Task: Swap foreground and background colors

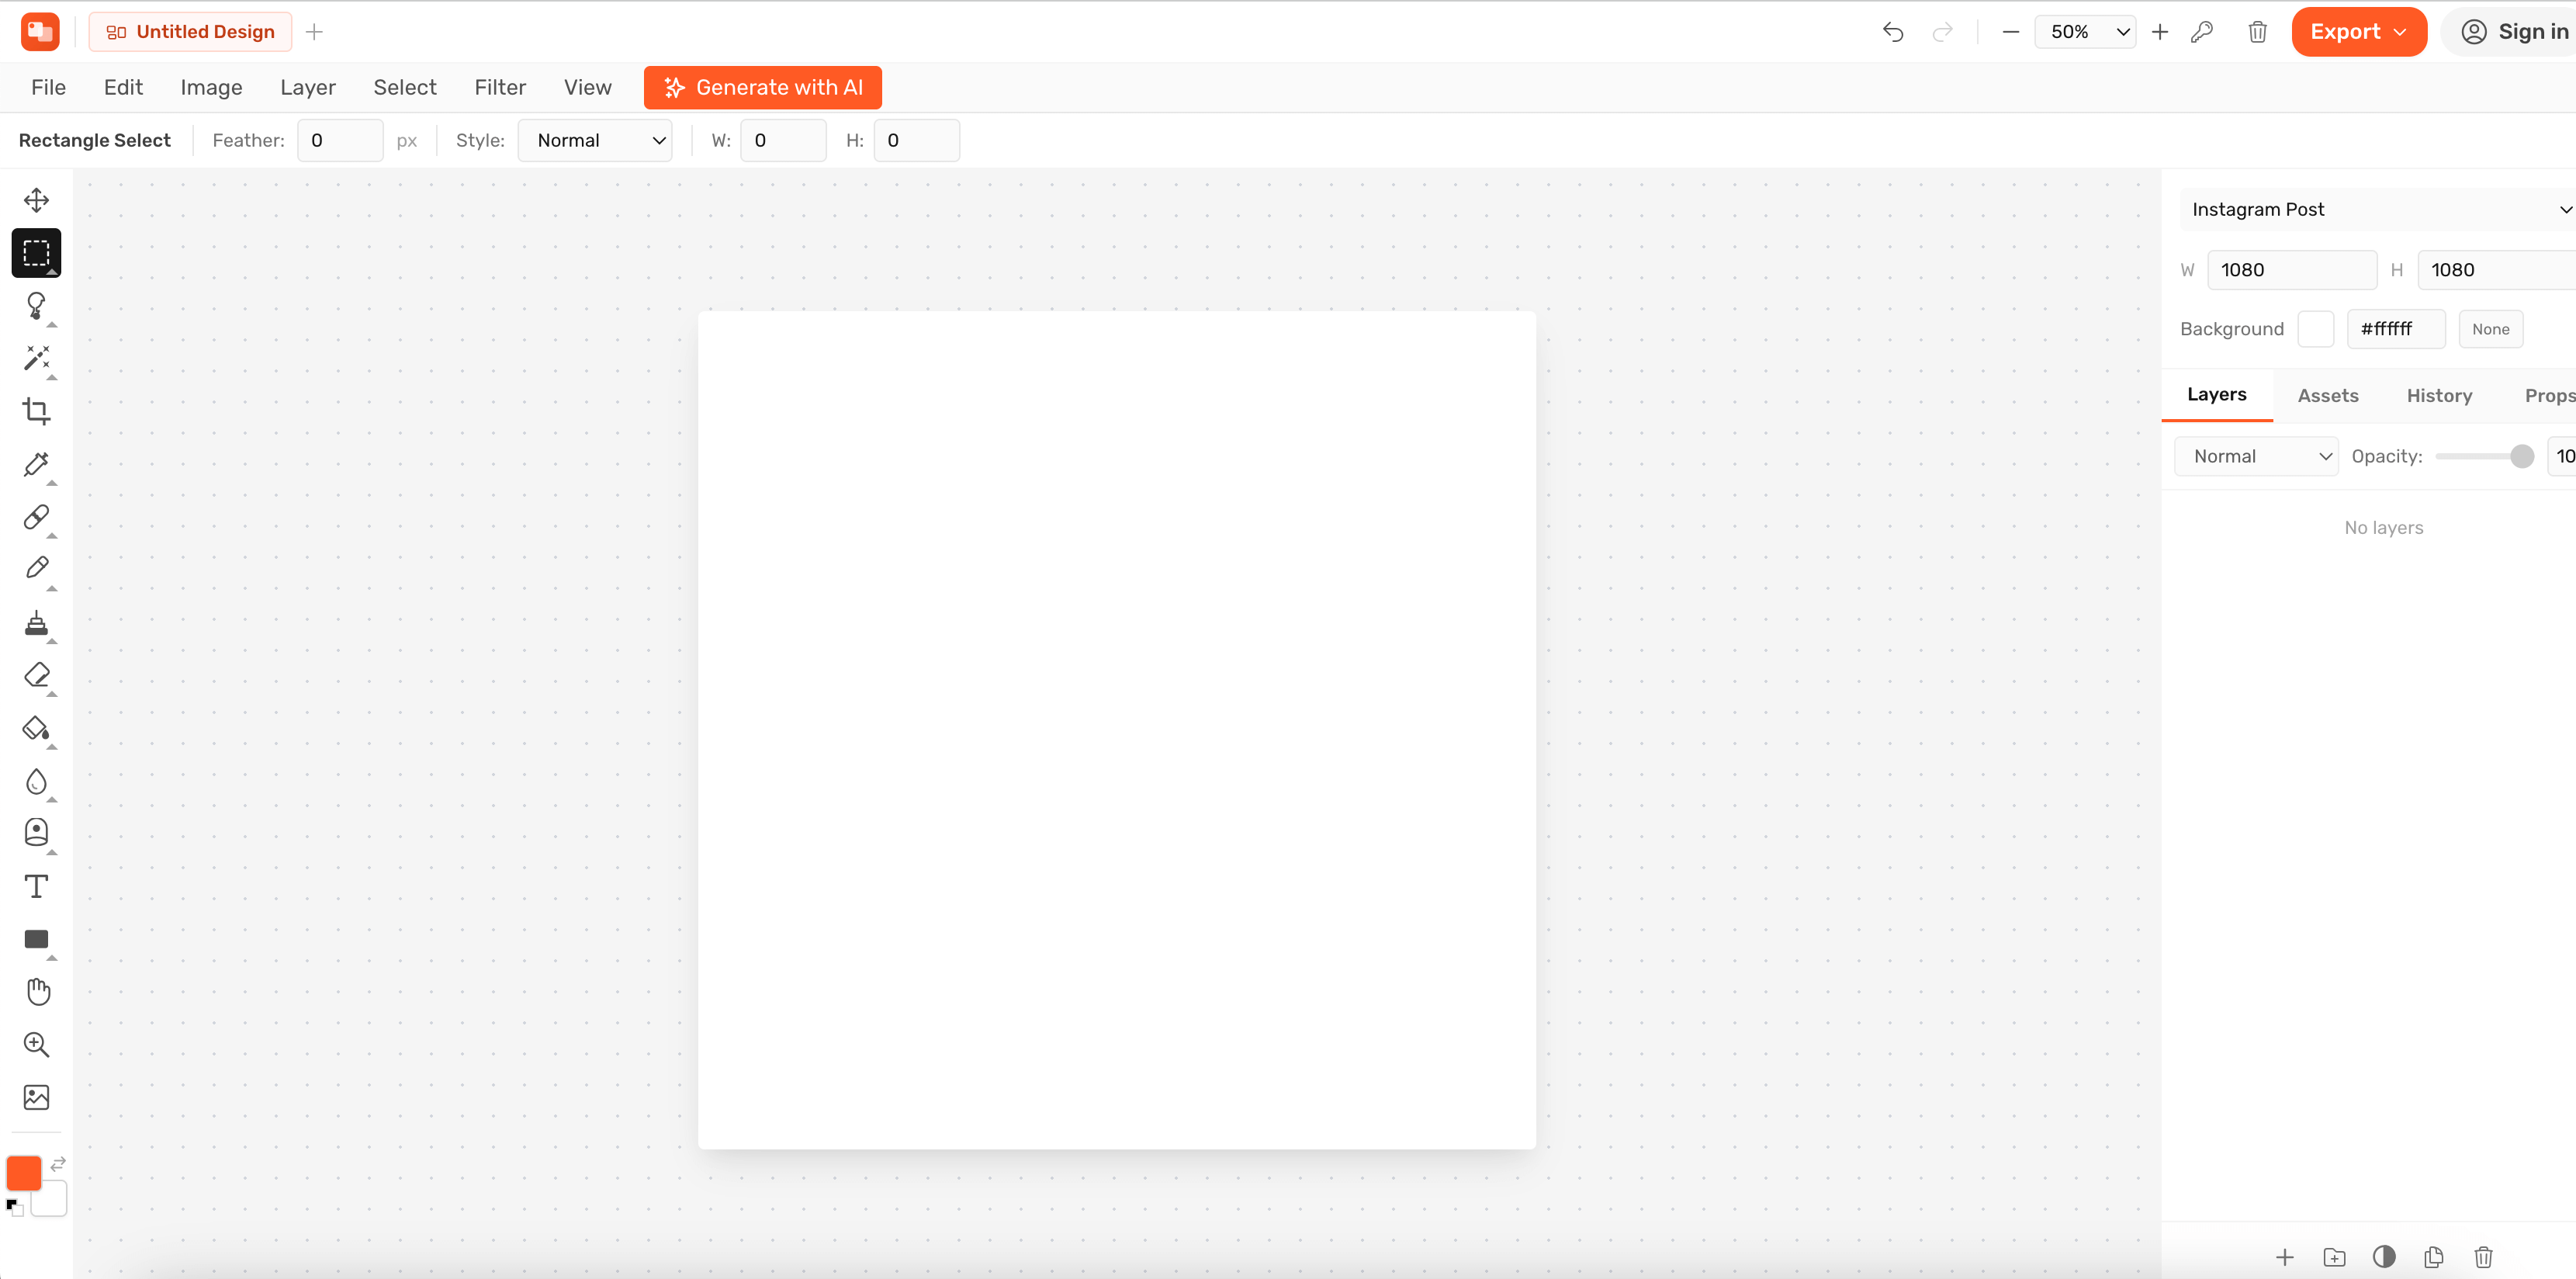Action: [58, 1164]
